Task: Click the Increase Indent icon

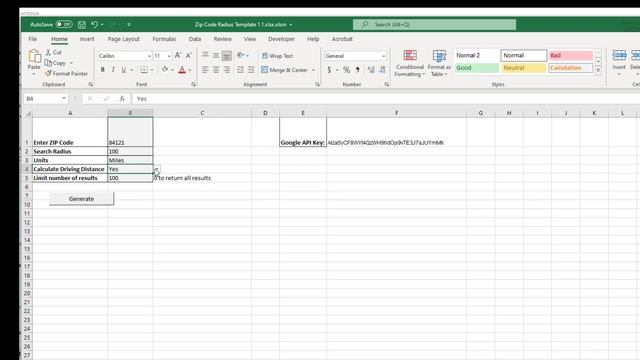Action: (251, 70)
